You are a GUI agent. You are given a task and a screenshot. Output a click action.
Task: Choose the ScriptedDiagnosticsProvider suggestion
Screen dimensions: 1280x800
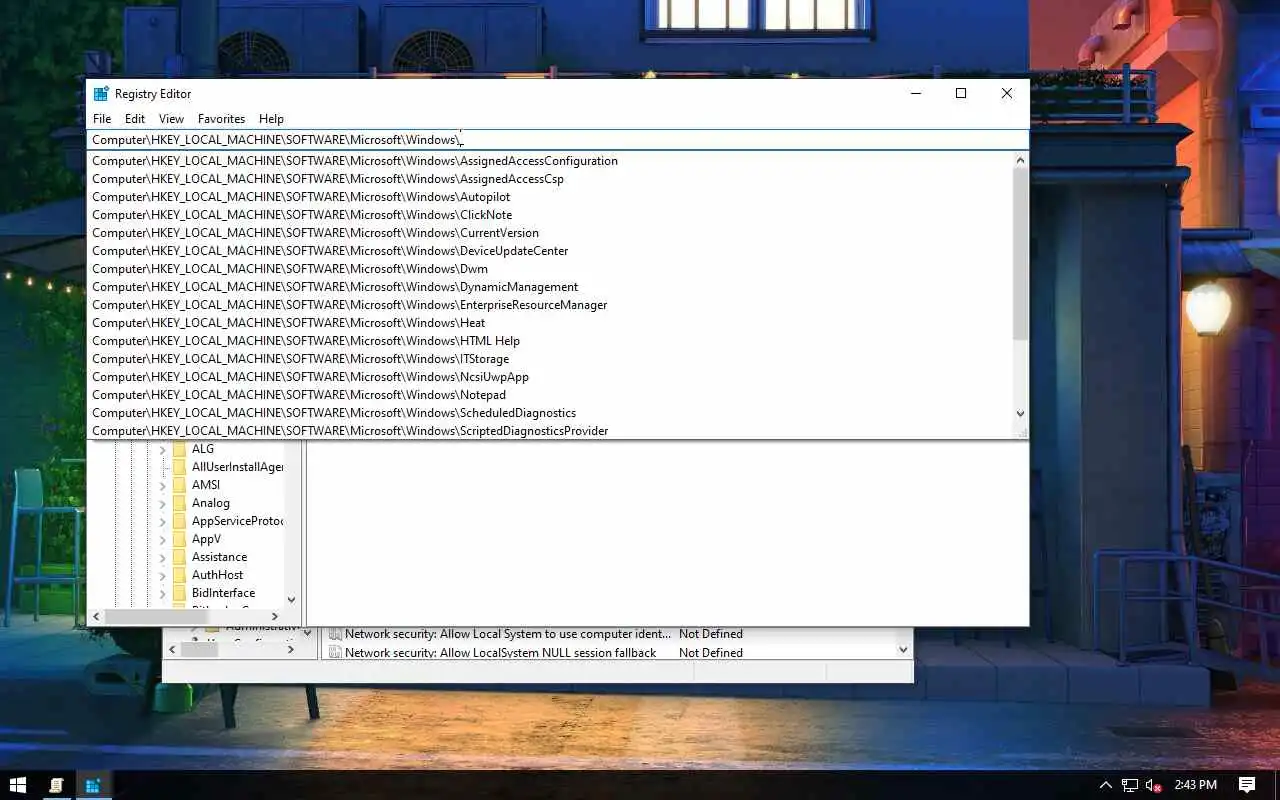pos(550,431)
